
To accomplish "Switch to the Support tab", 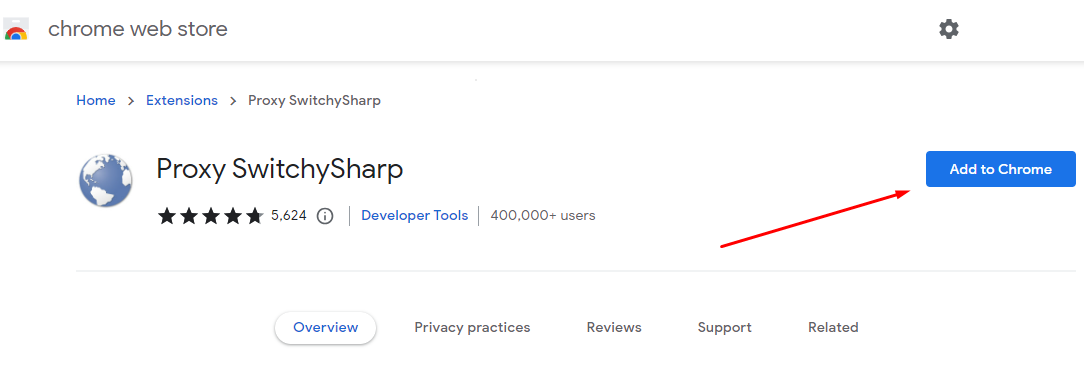I will point(725,327).
